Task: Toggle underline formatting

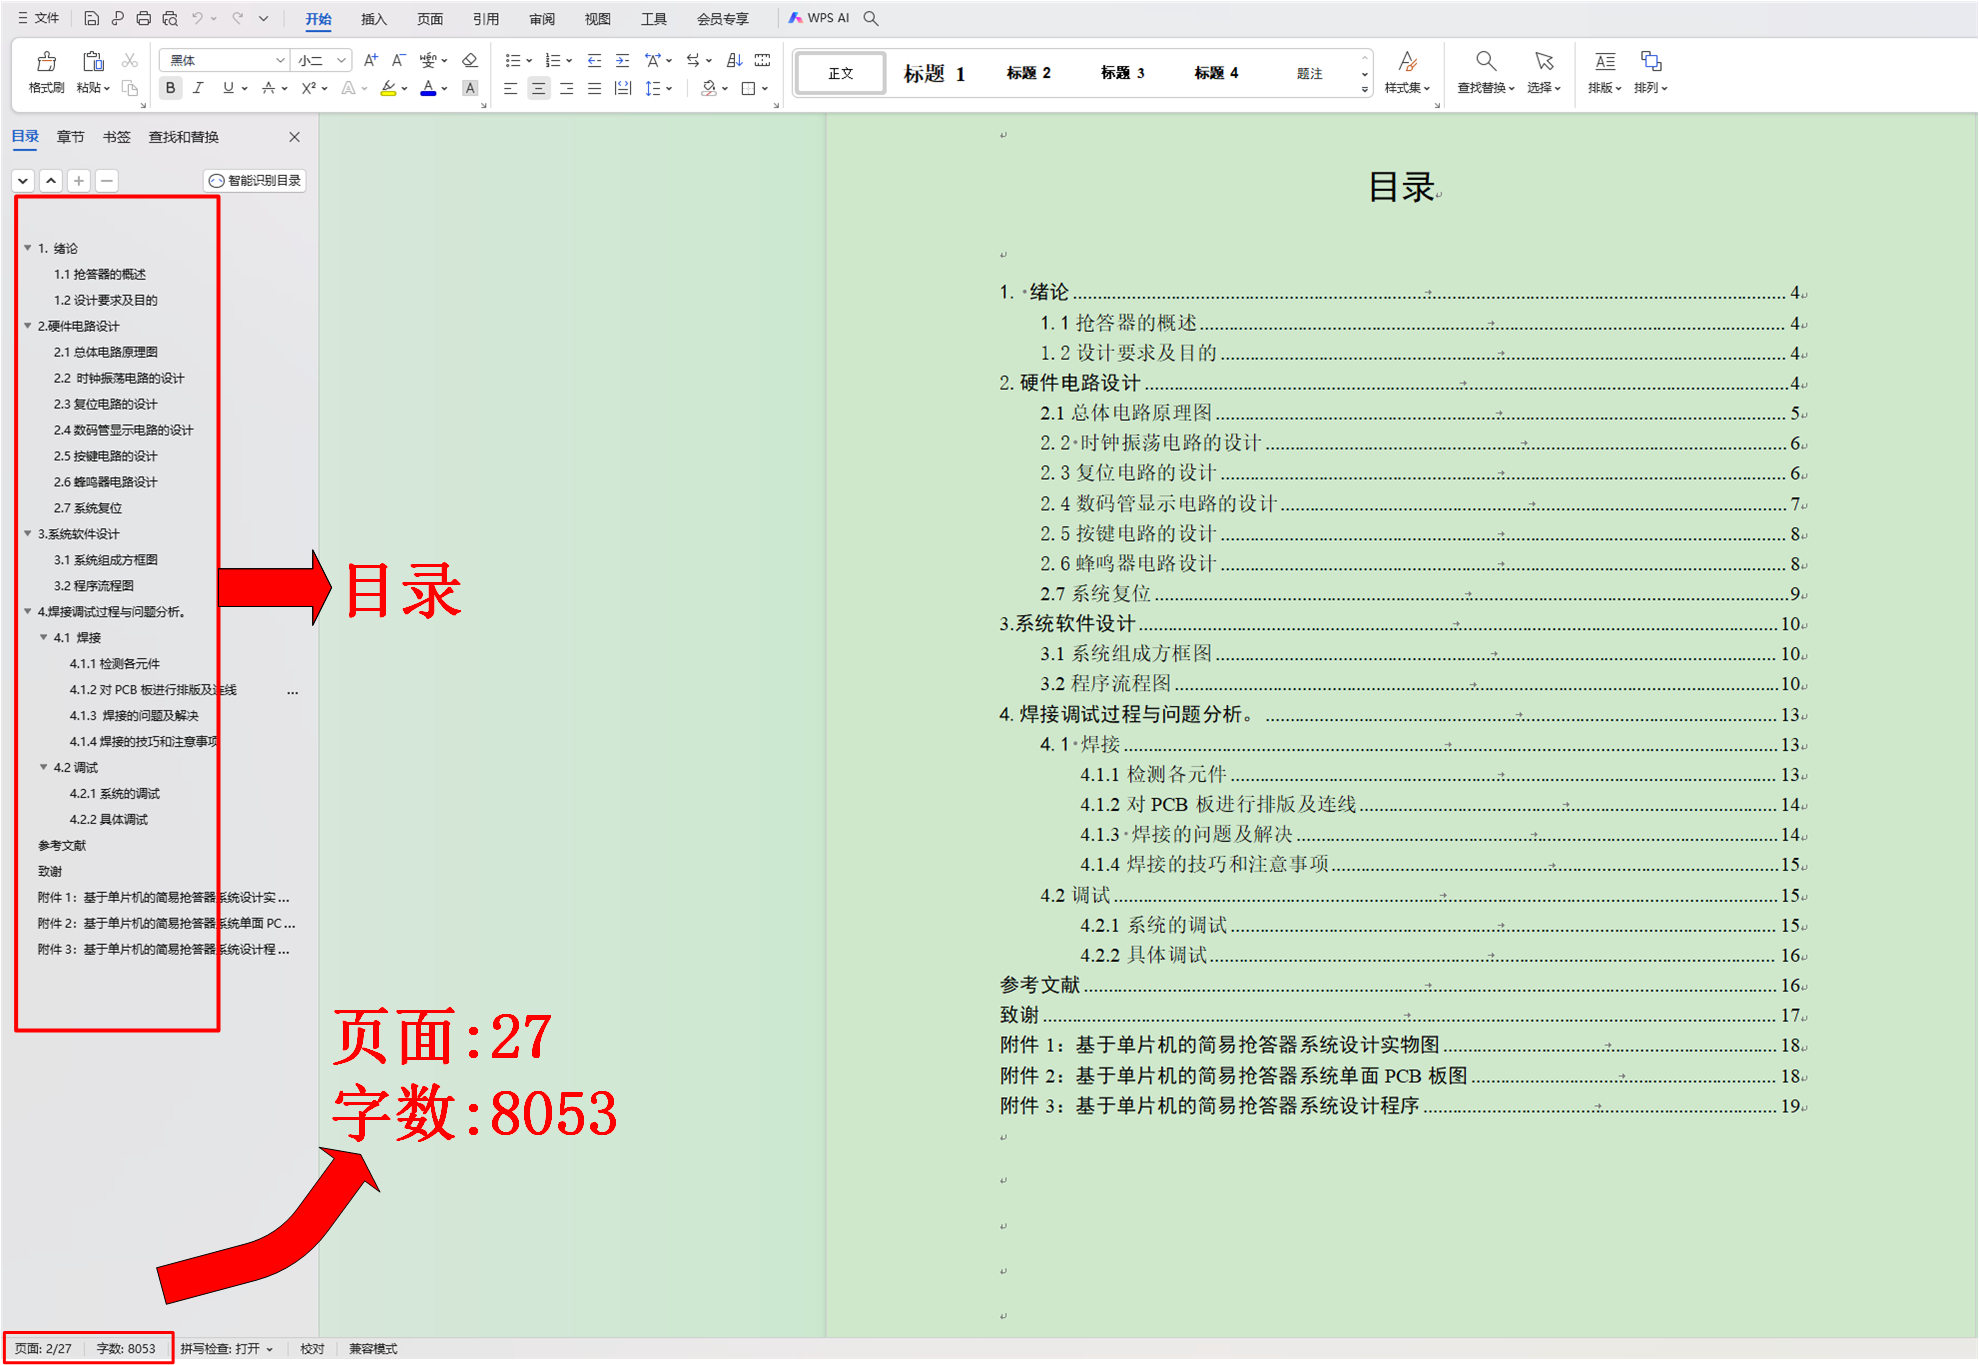Action: (x=227, y=88)
